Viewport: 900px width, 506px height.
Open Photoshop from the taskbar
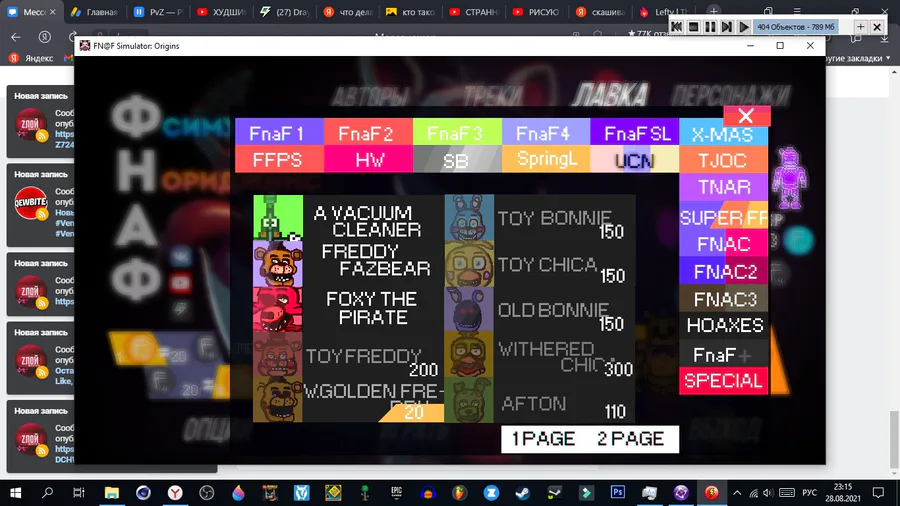[618, 493]
